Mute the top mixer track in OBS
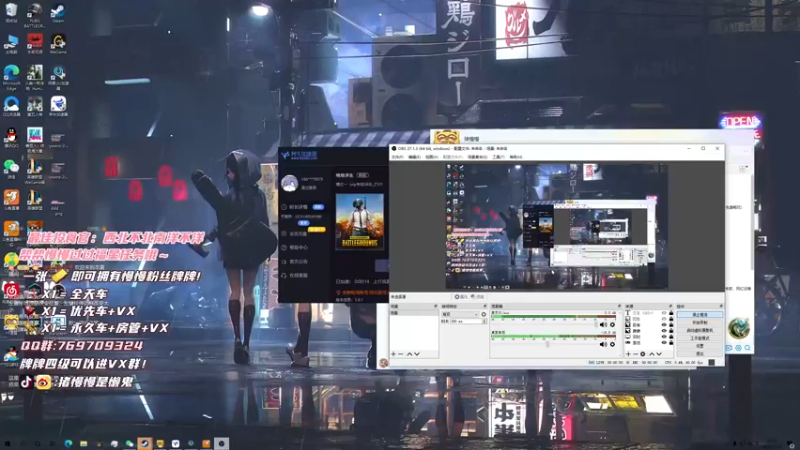The height and width of the screenshot is (450, 800). (x=603, y=324)
